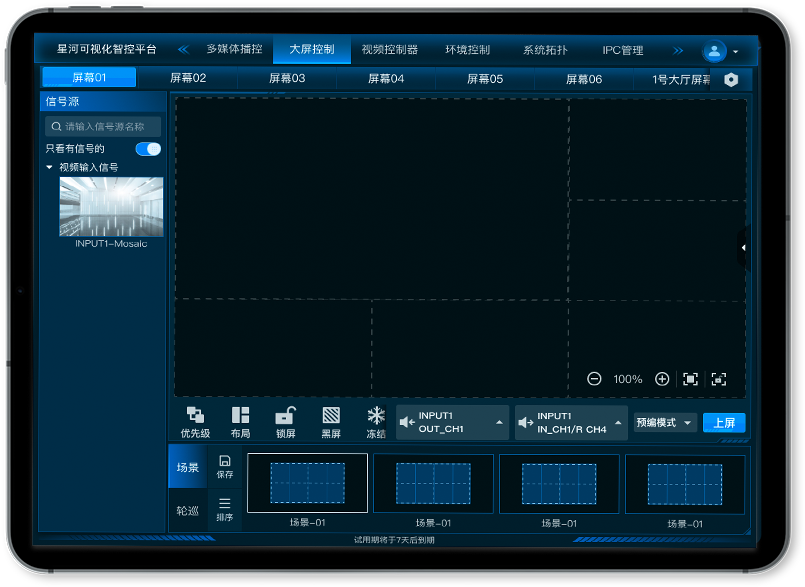The height and width of the screenshot is (587, 805).
Task: Click the 优先级 priority icon
Action: (195, 416)
